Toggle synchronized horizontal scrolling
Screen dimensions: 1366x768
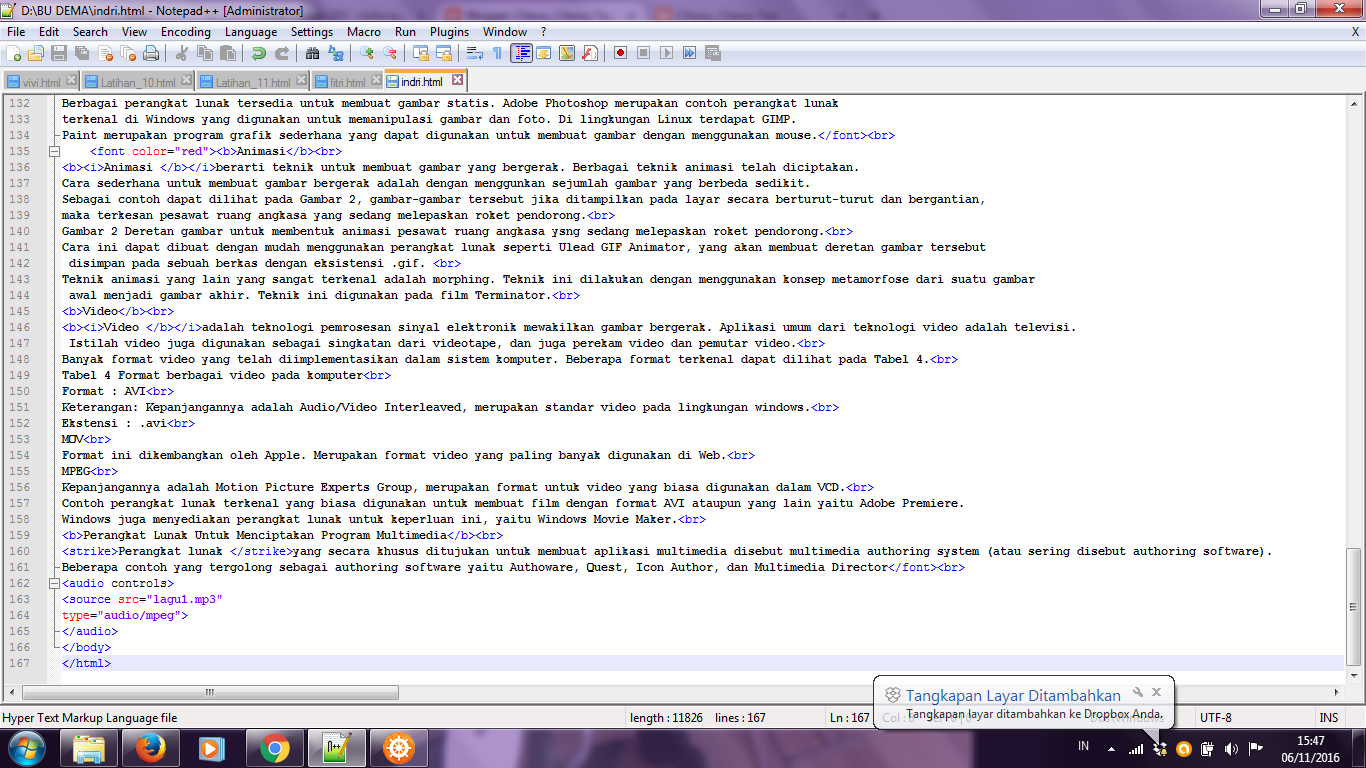pos(444,53)
